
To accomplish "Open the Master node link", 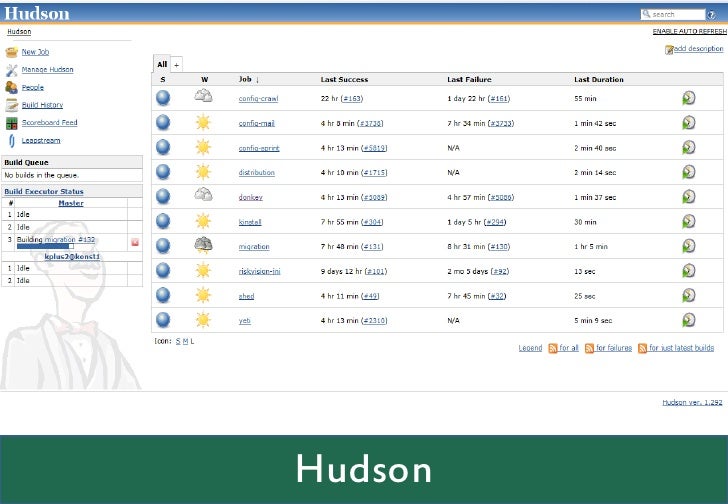I will pos(71,203).
